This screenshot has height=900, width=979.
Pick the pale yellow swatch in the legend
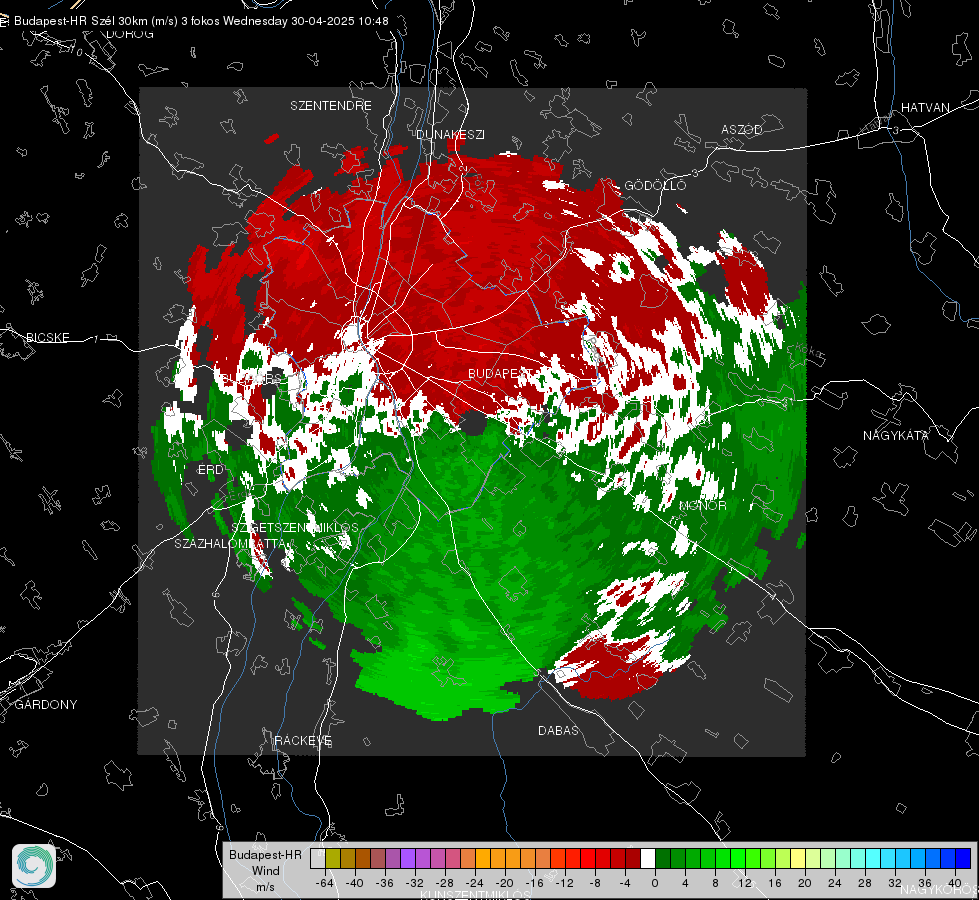click(x=798, y=859)
